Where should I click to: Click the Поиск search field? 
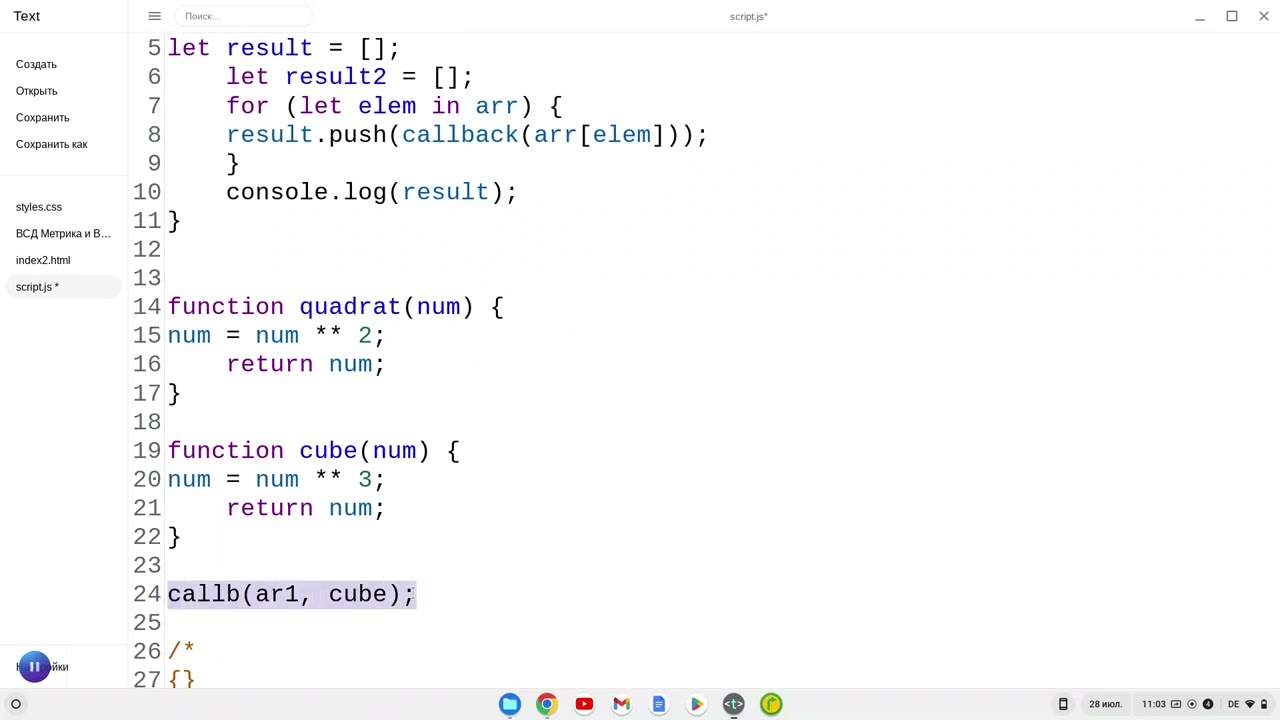coord(243,16)
